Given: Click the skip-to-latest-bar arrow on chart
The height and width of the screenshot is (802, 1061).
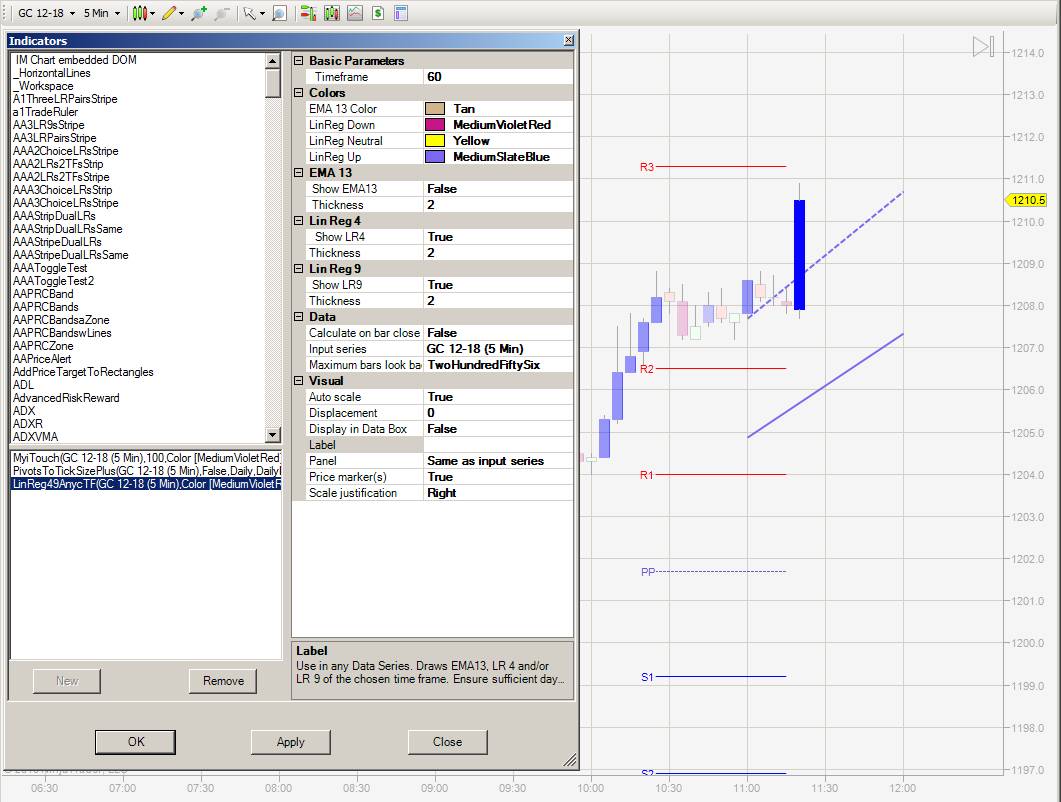Looking at the screenshot, I should click(983, 47).
